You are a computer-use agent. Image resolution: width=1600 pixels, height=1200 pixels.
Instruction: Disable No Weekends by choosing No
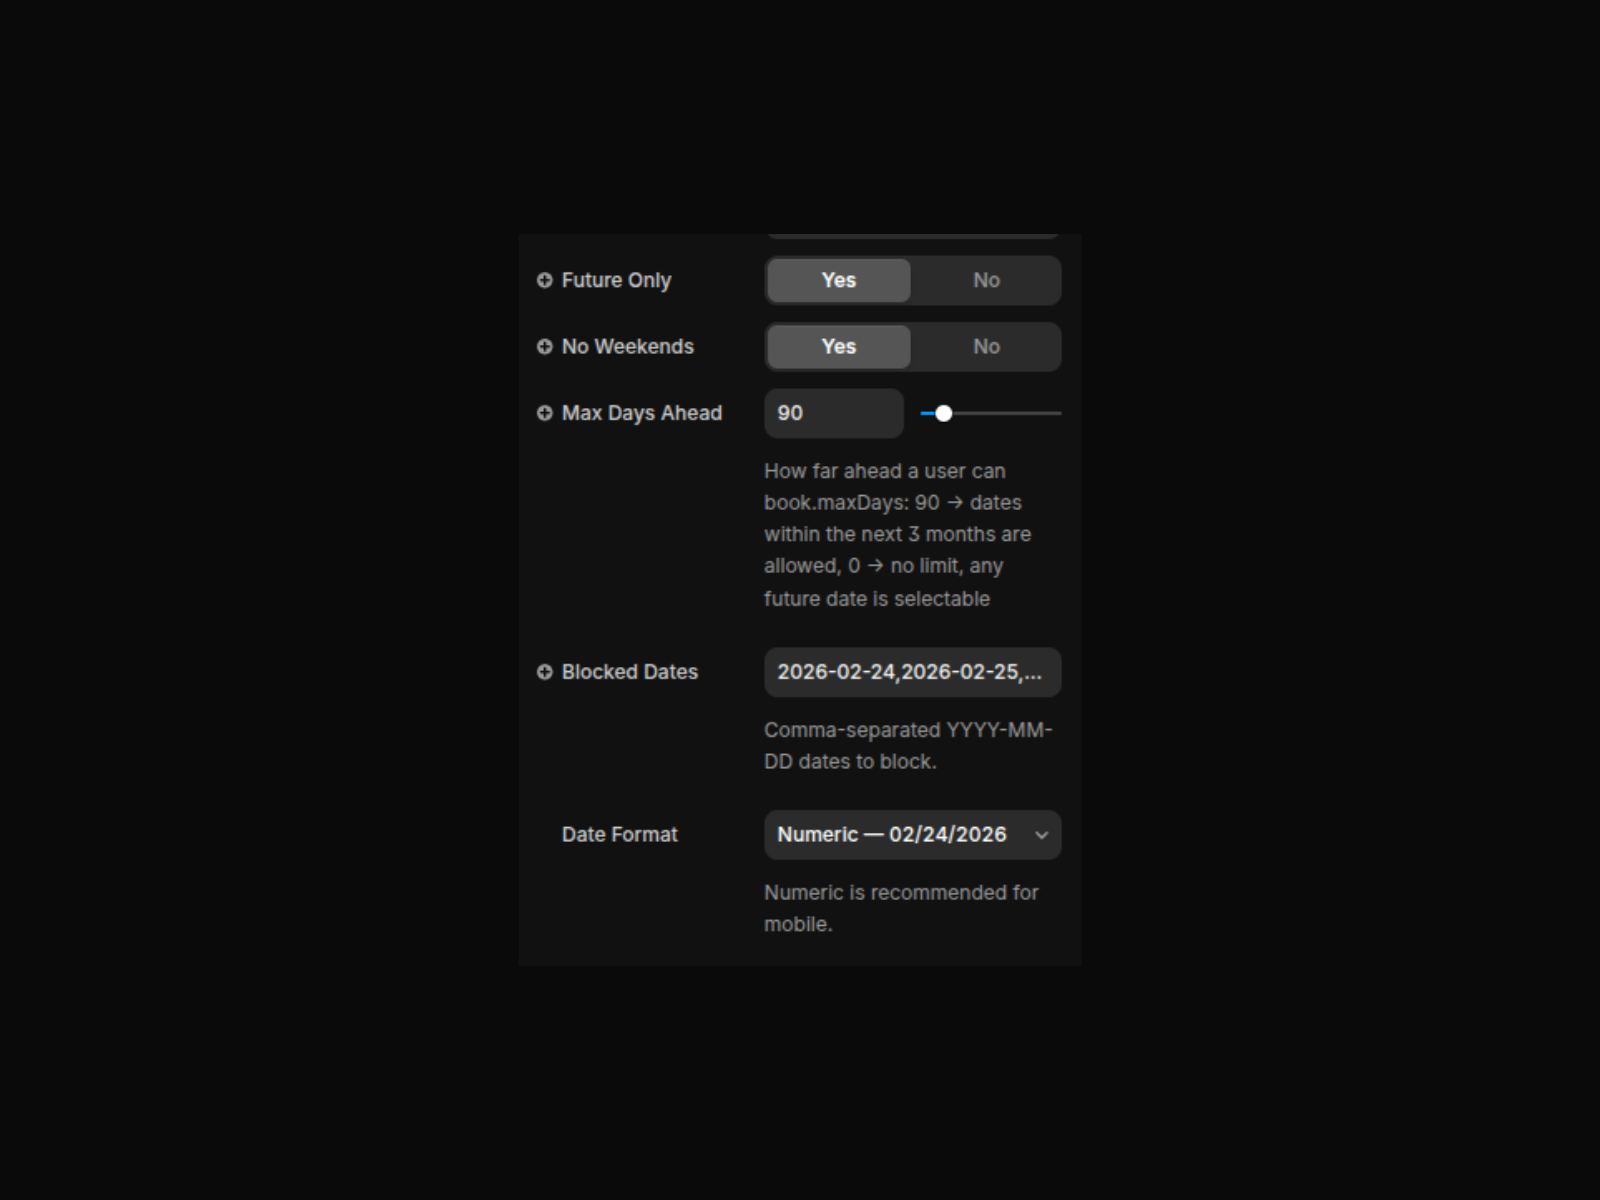point(986,346)
